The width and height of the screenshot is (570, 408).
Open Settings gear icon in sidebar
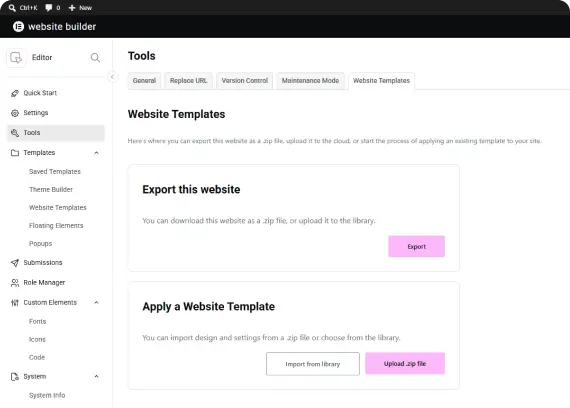[15, 113]
